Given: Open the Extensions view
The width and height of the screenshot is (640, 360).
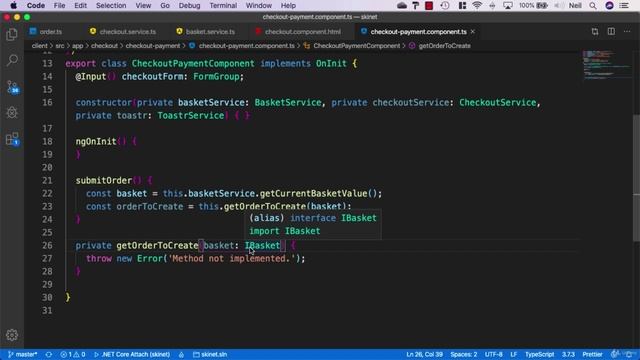Looking at the screenshot, I should tap(12, 139).
